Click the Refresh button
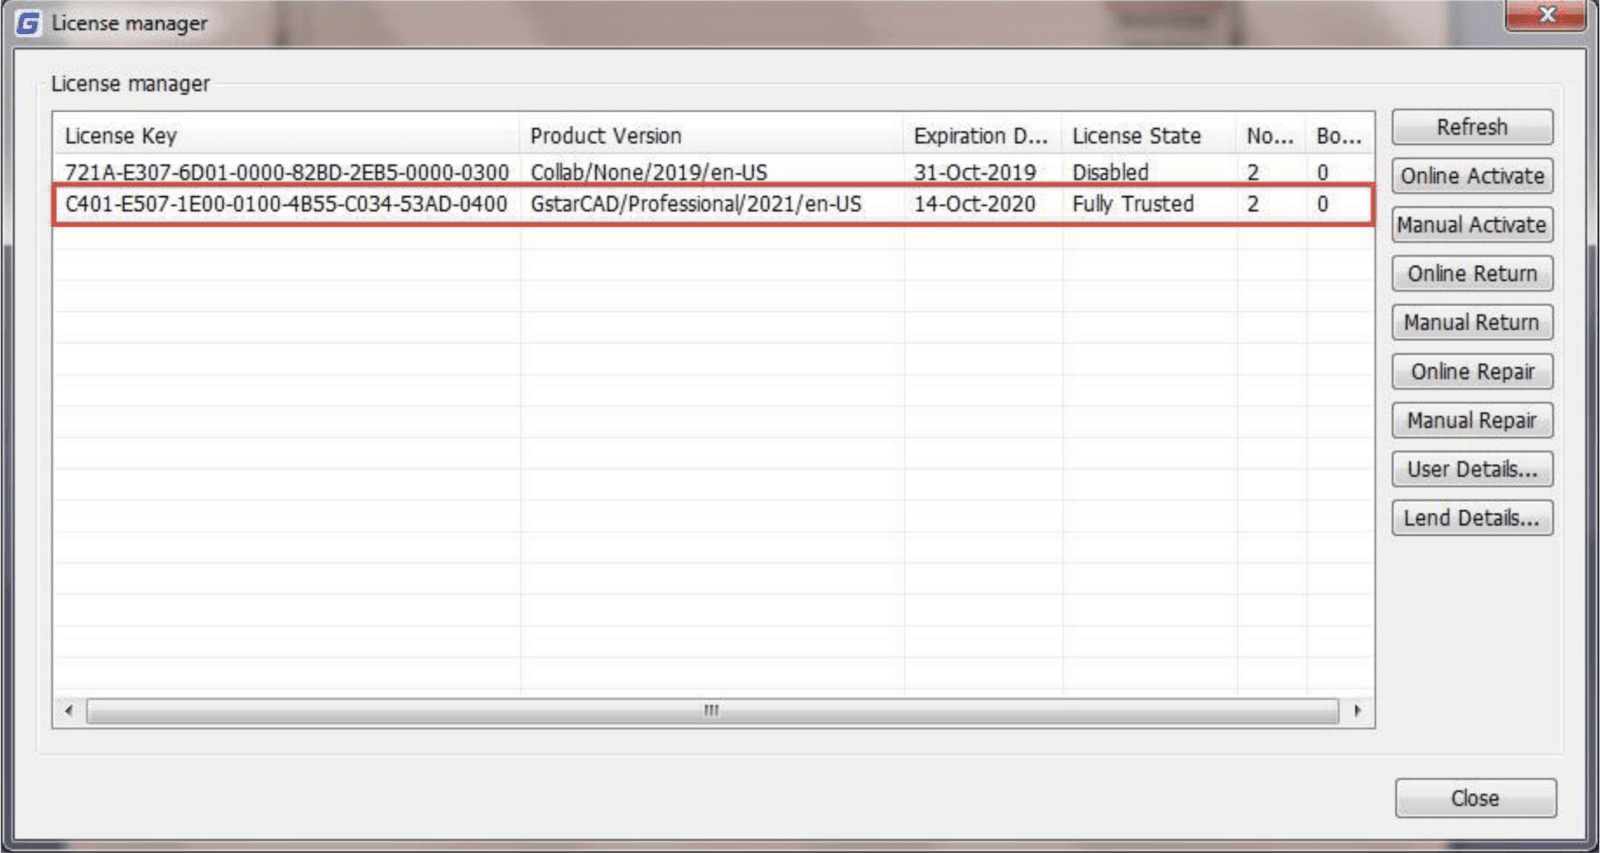 coord(1471,127)
